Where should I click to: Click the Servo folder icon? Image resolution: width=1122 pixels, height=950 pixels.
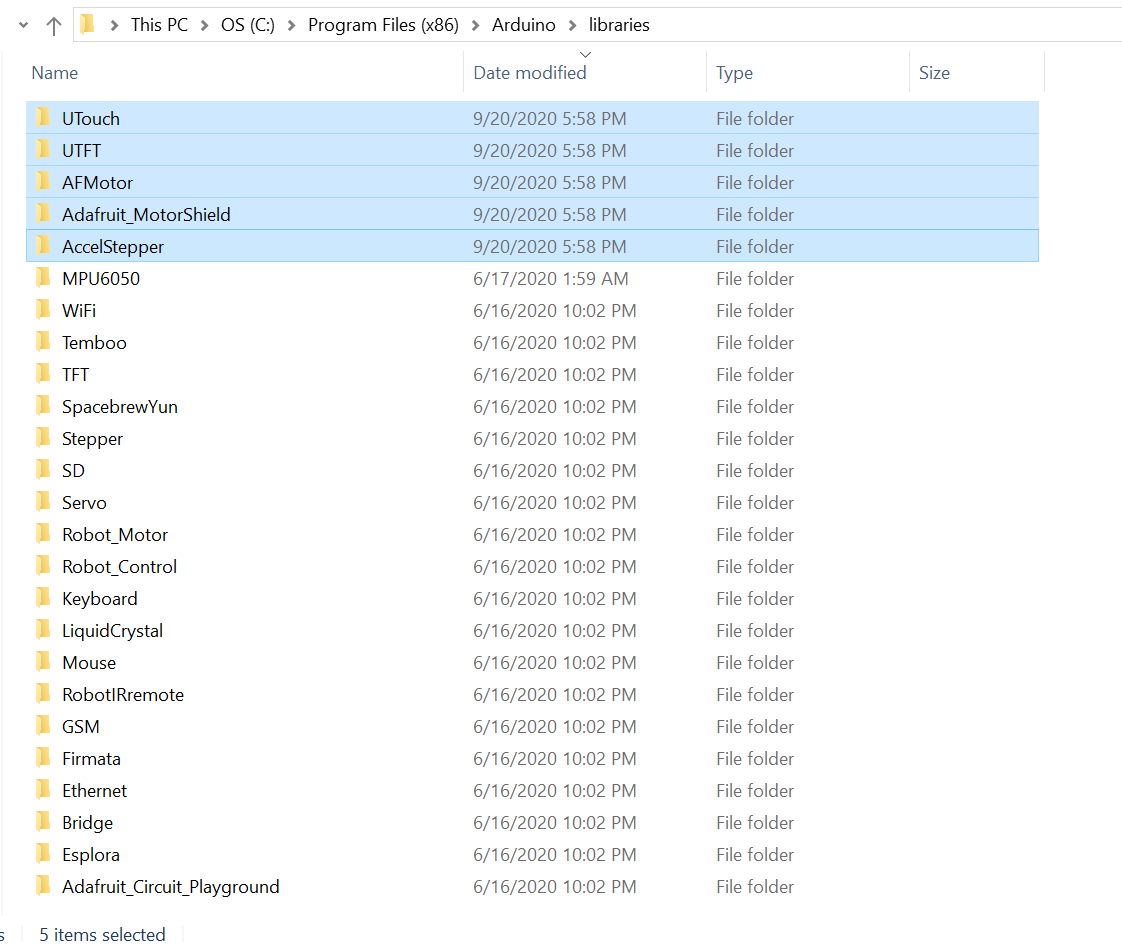click(44, 501)
